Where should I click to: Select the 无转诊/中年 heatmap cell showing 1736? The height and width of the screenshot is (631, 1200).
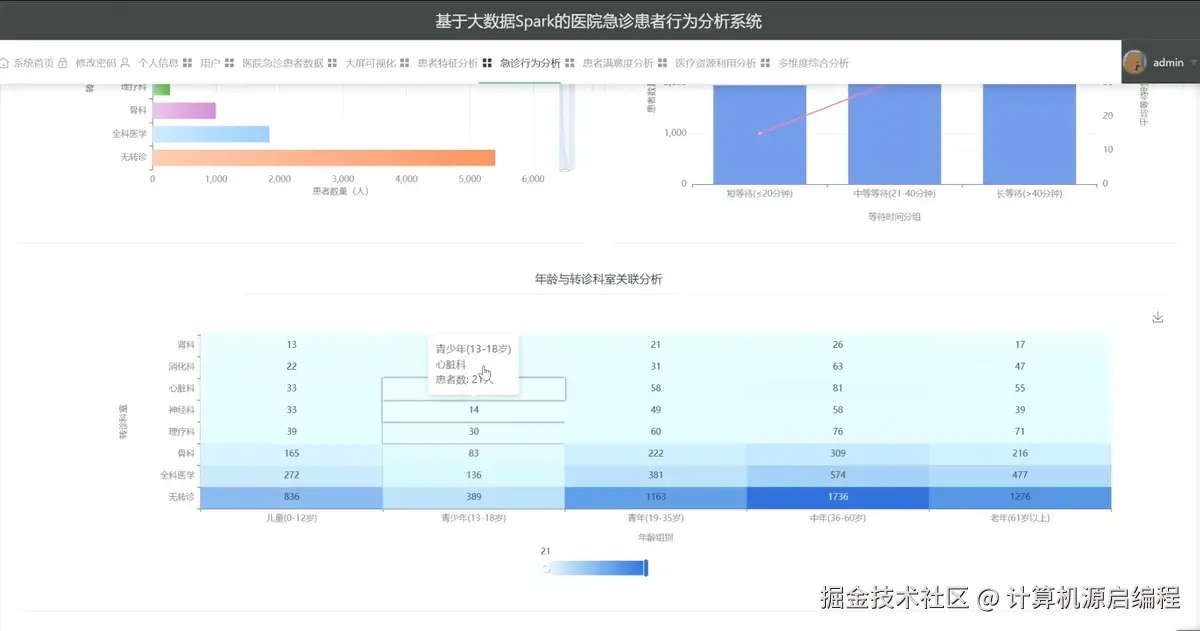(839, 496)
